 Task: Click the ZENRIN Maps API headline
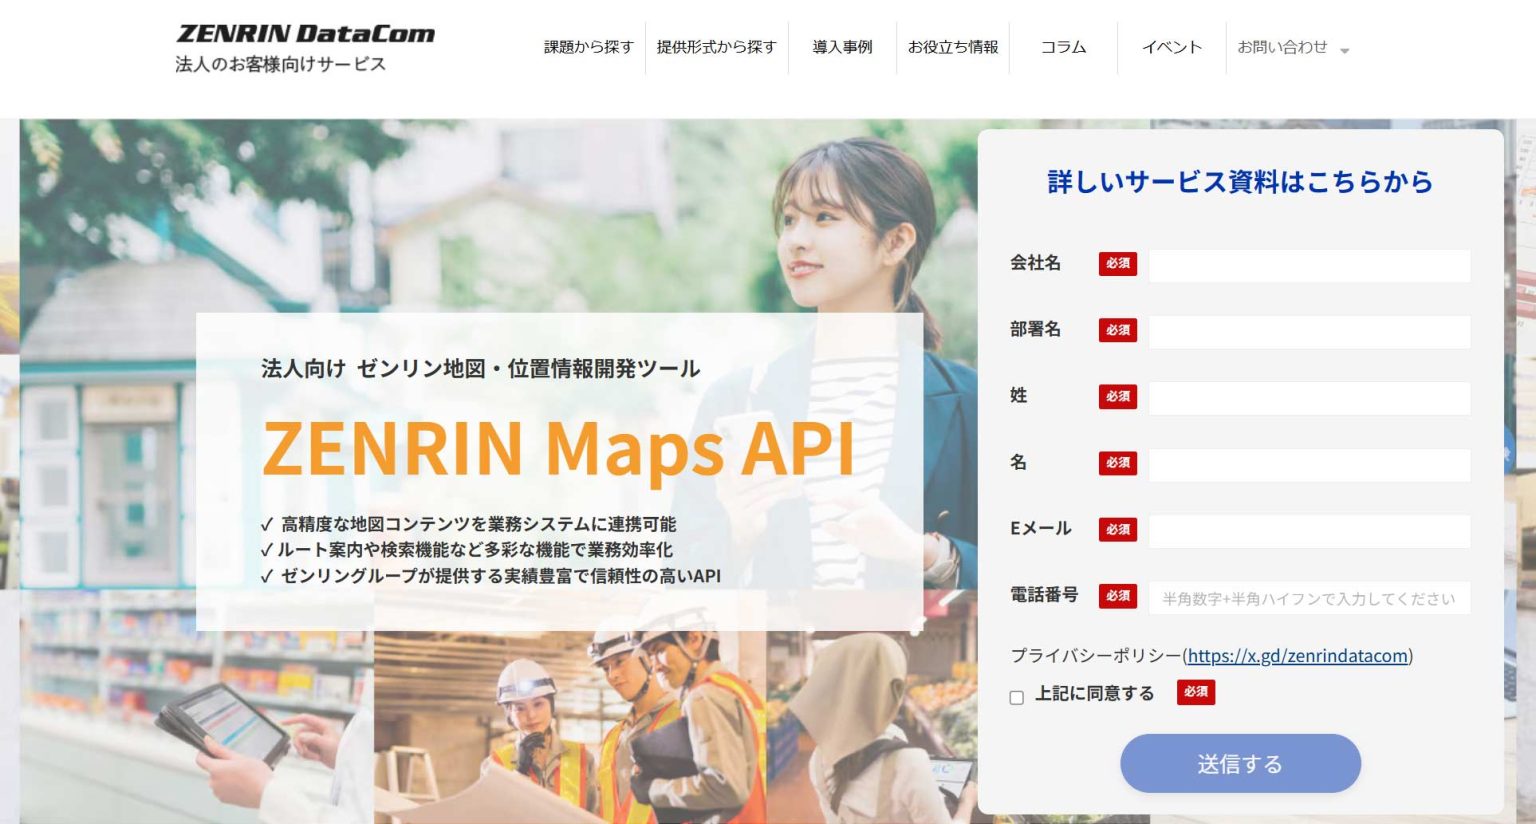point(557,449)
